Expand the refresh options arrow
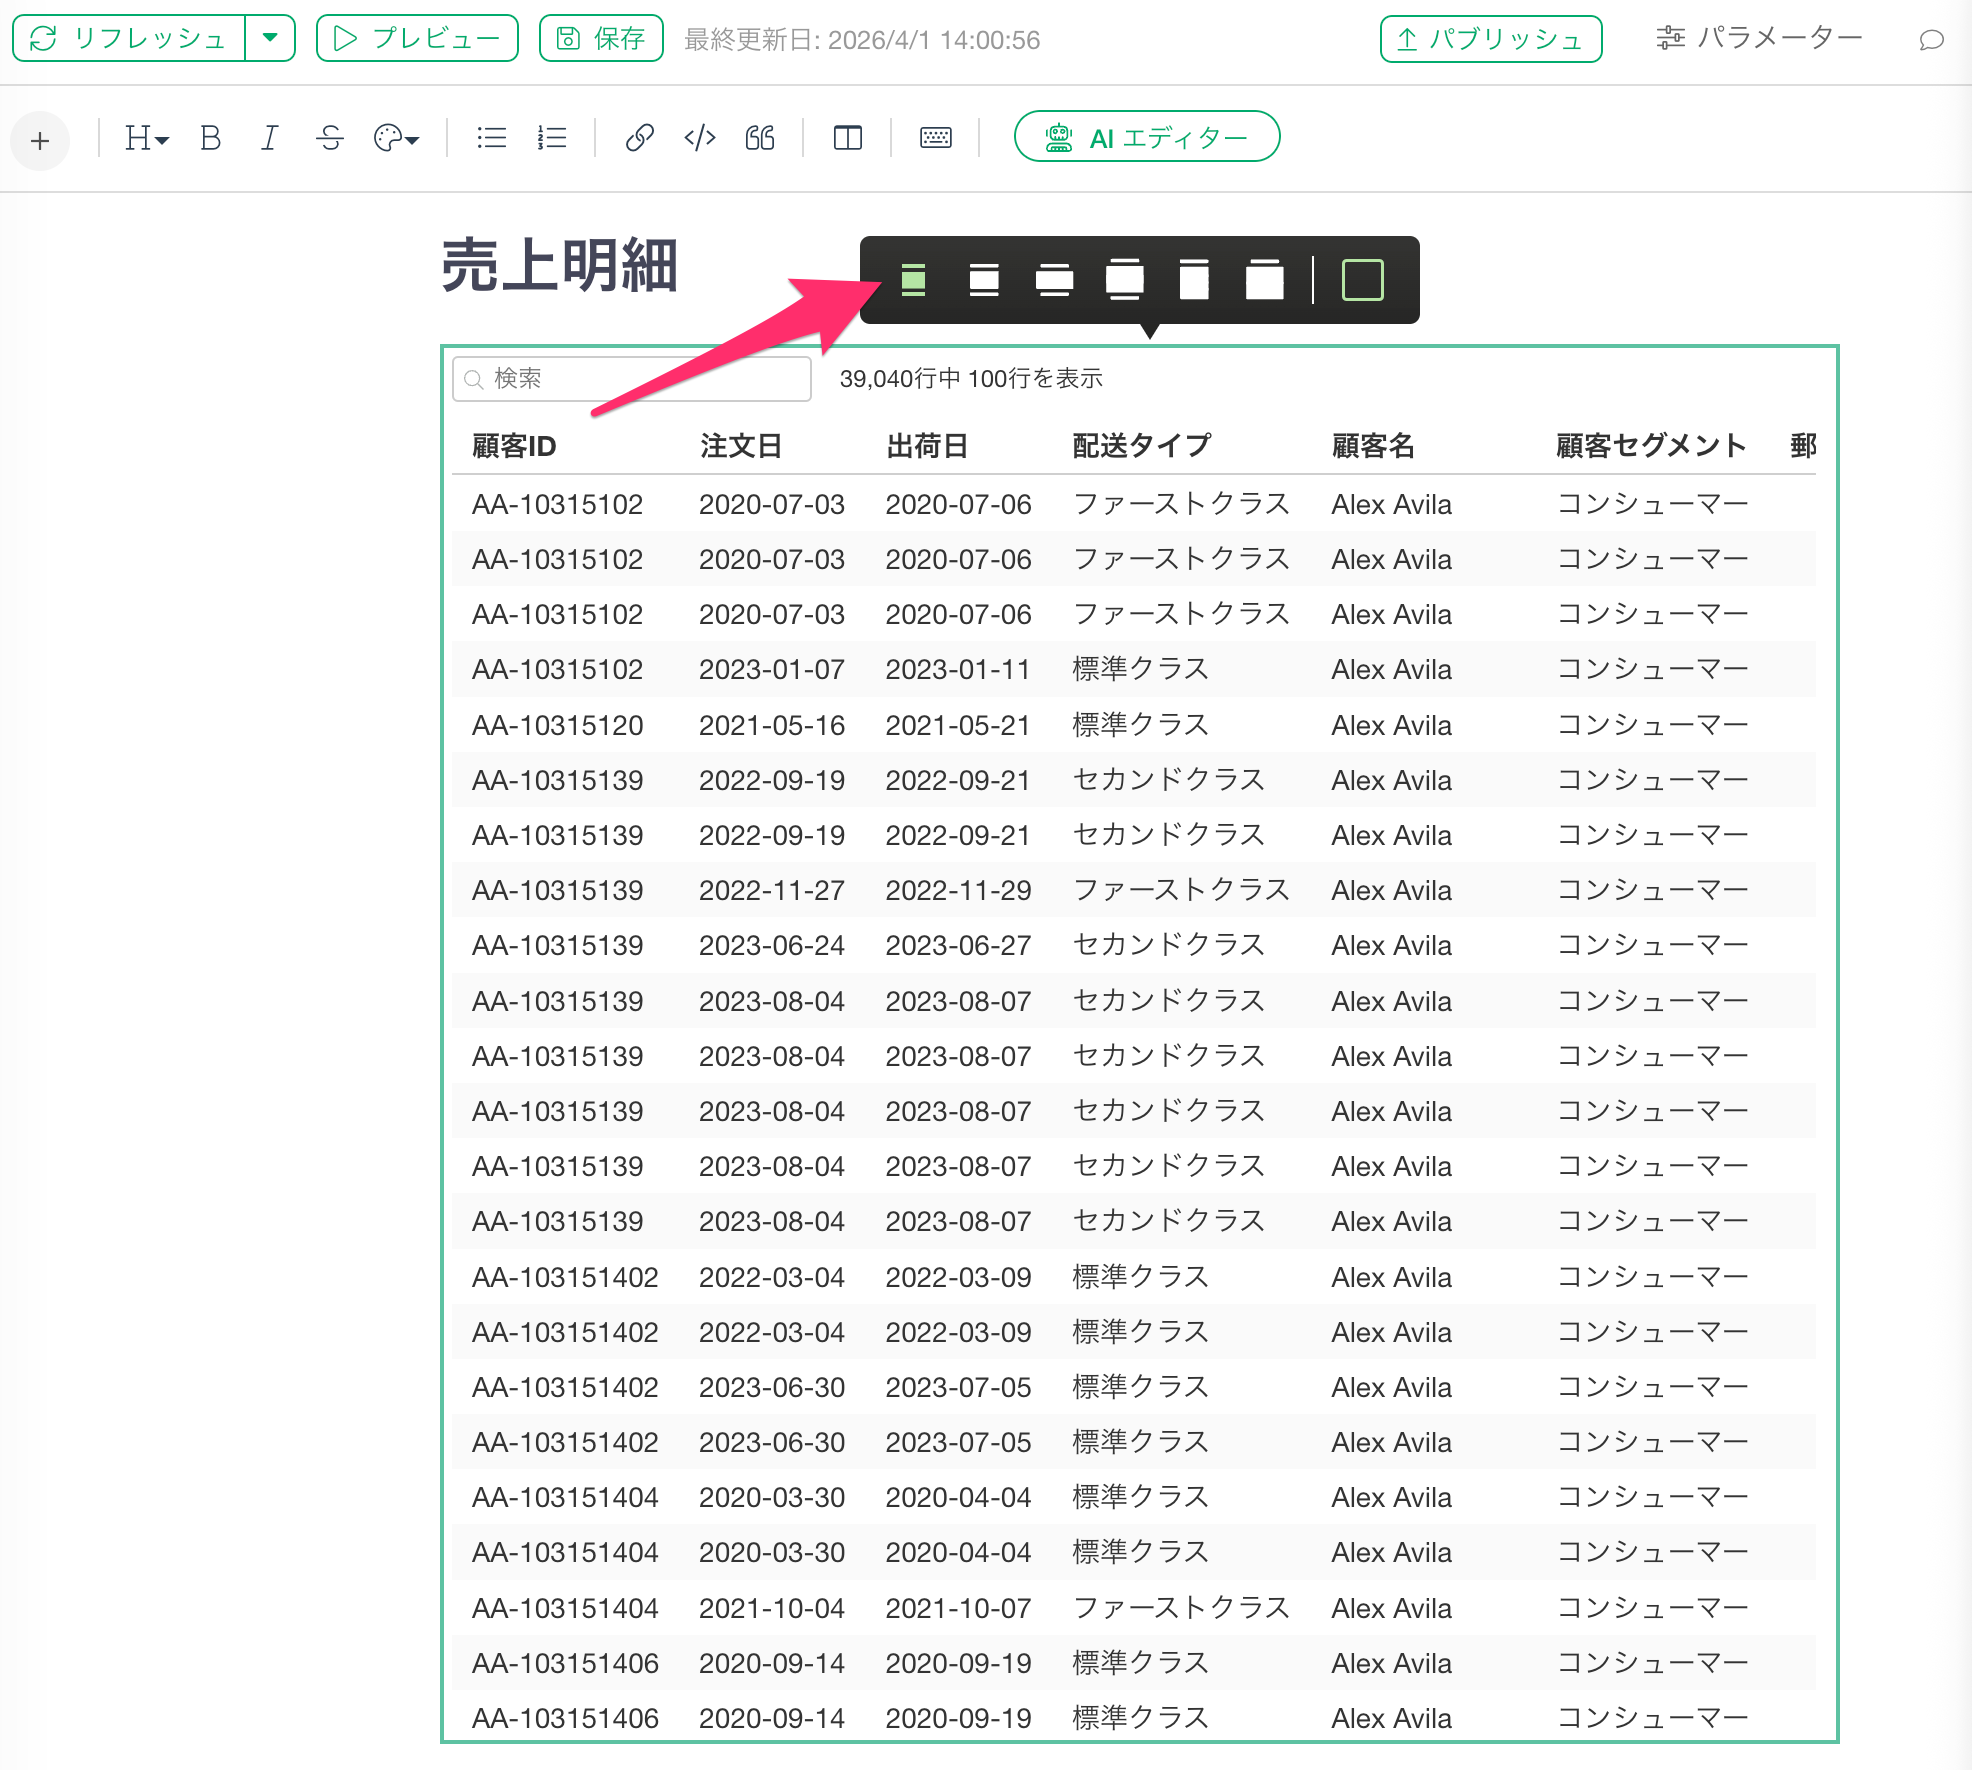The height and width of the screenshot is (1770, 1972). point(270,38)
